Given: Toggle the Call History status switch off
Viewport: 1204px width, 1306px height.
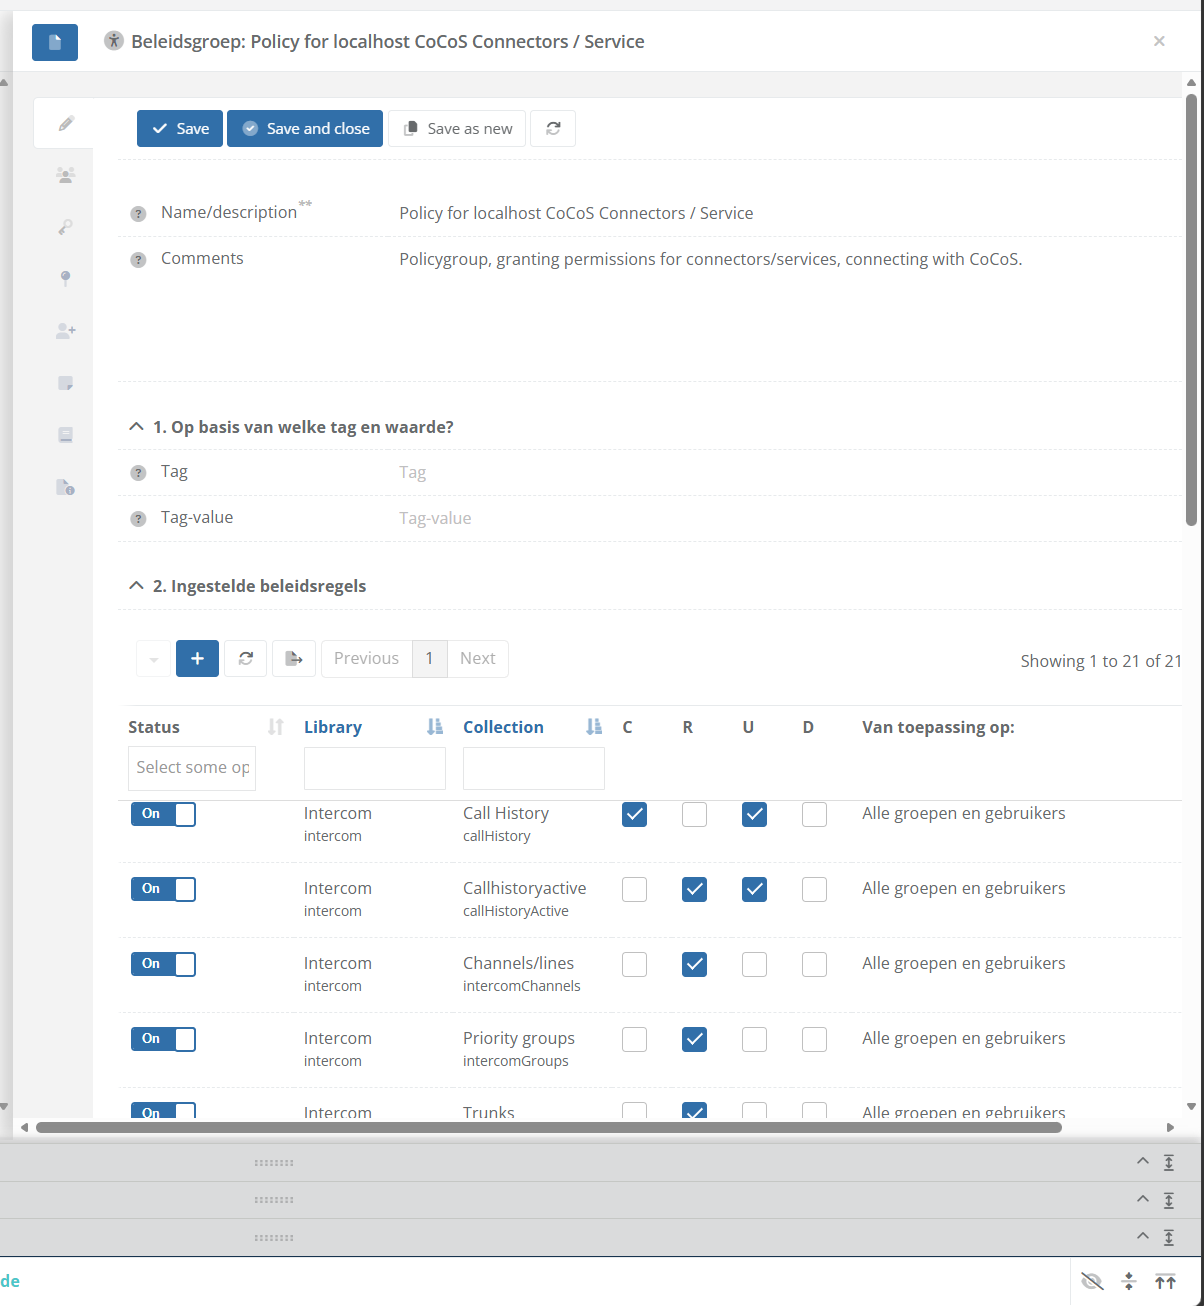Looking at the screenshot, I should point(163,814).
